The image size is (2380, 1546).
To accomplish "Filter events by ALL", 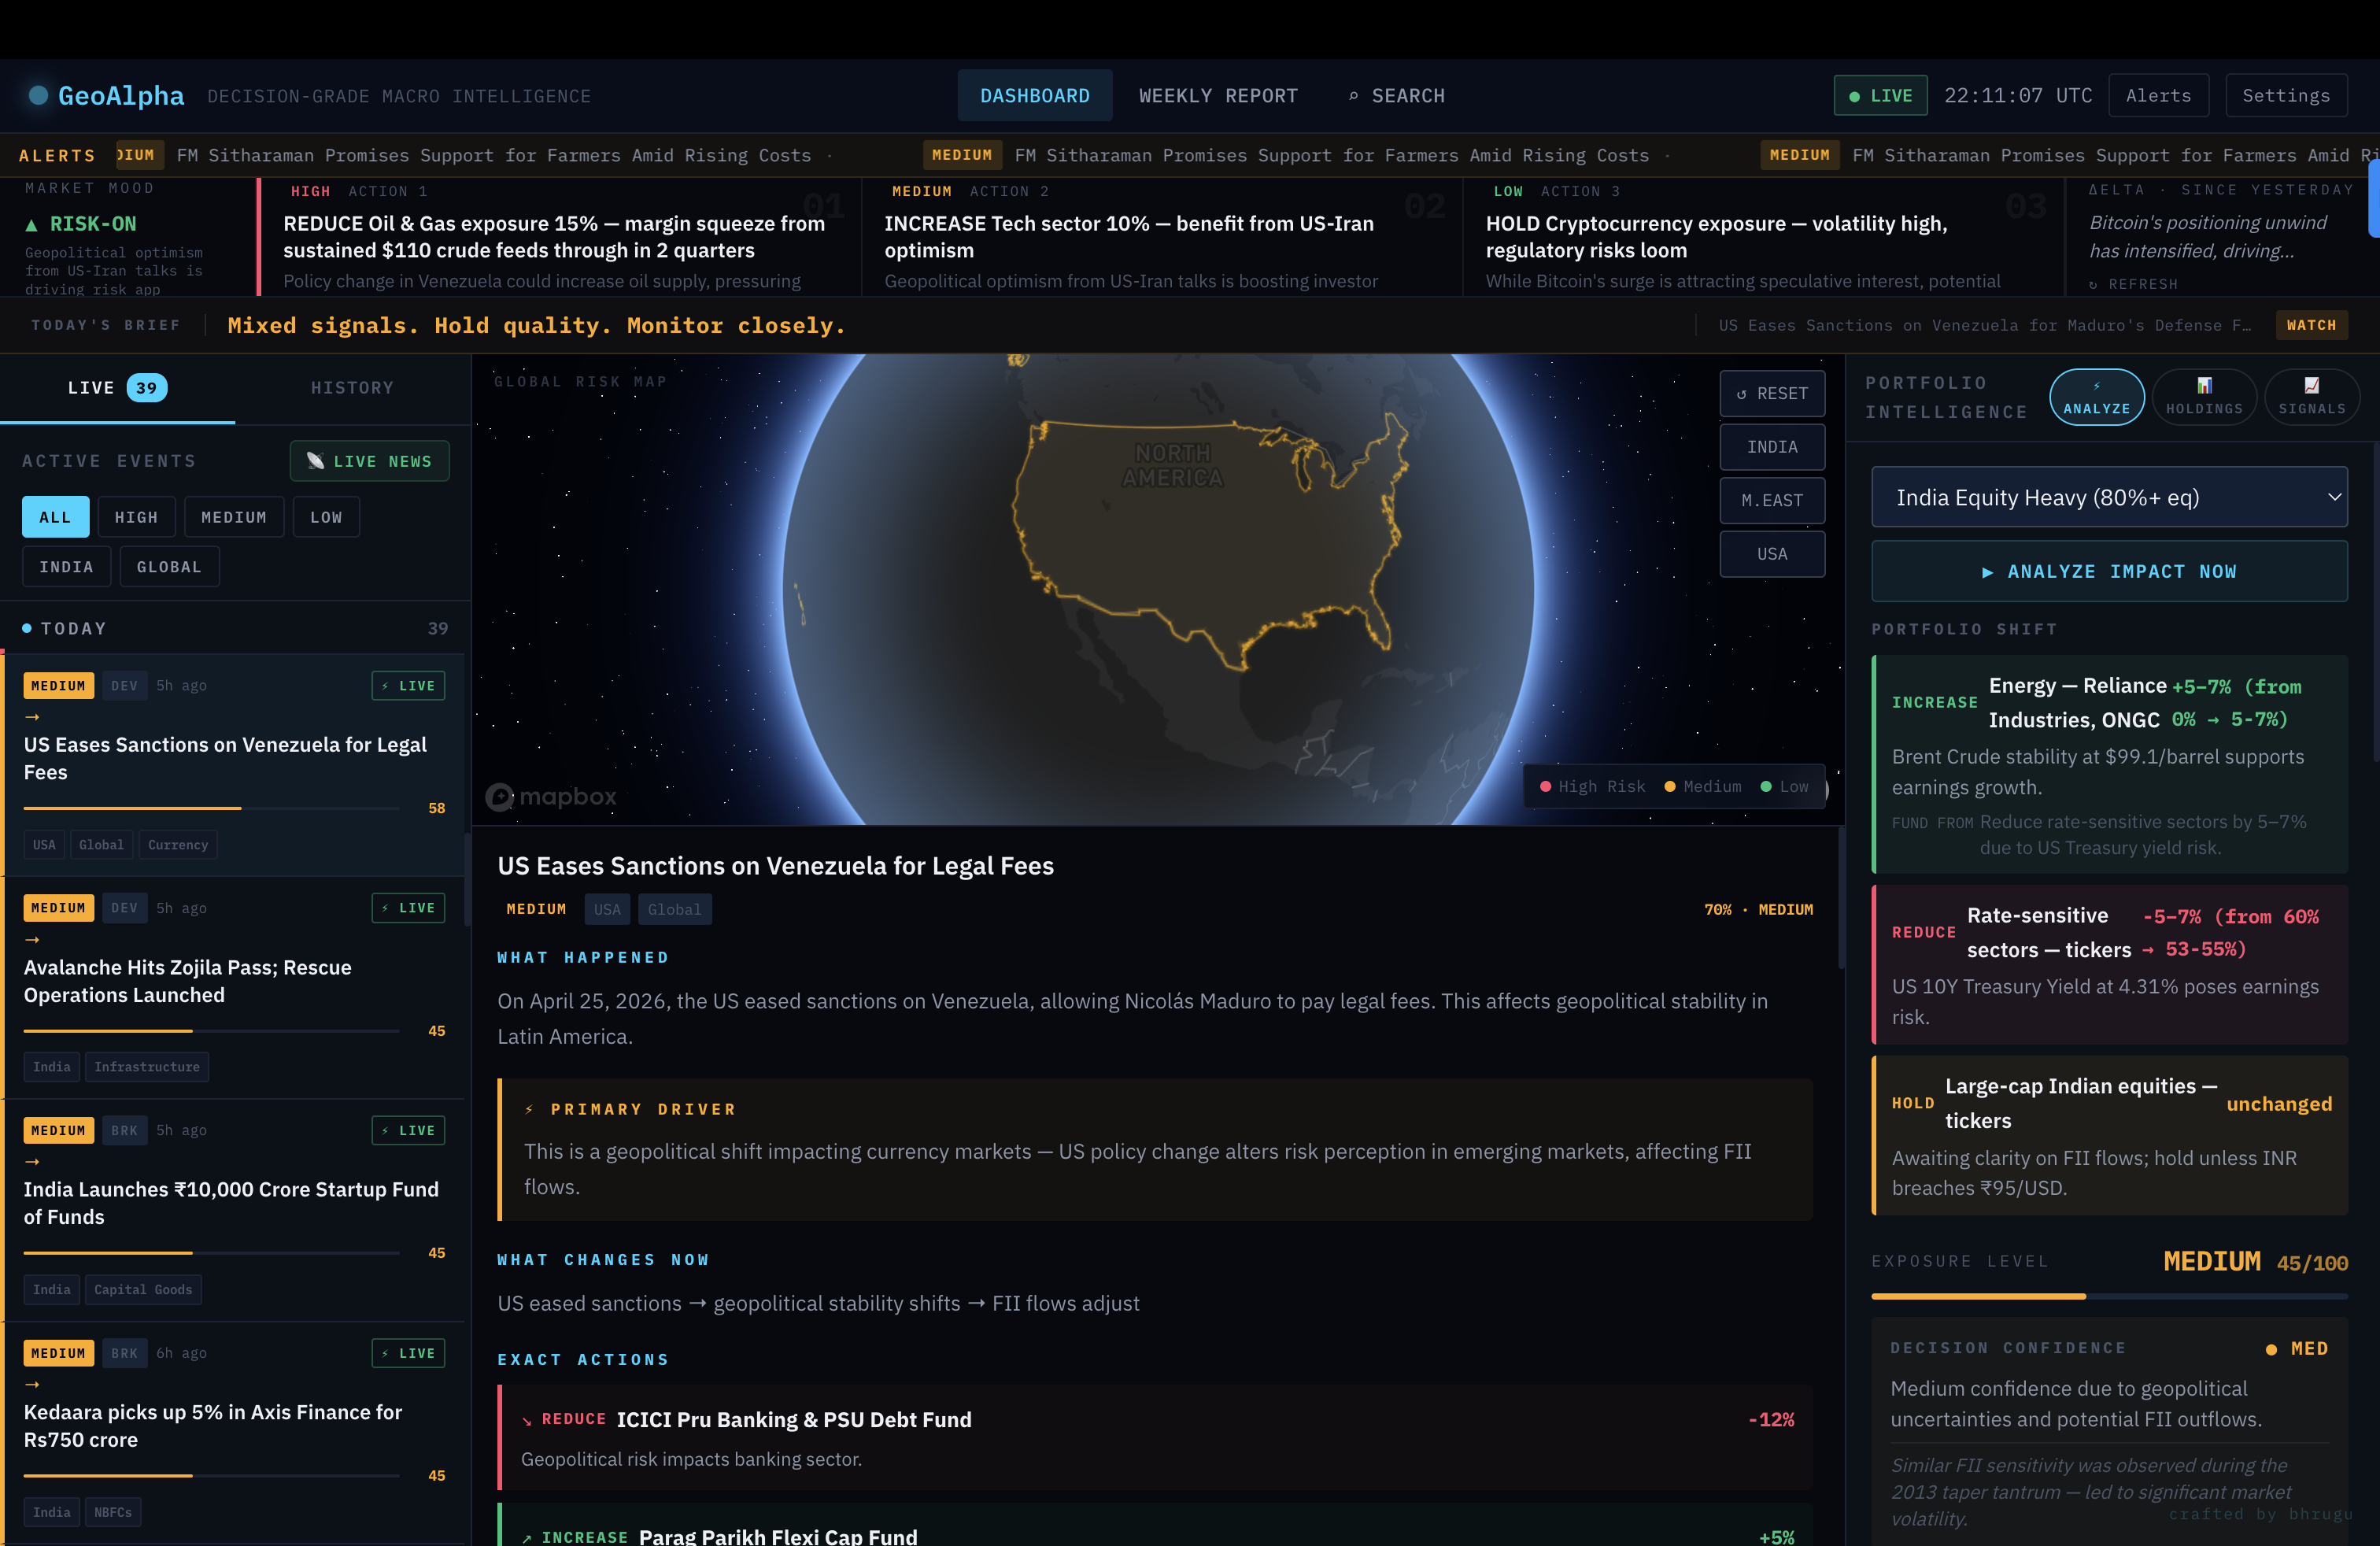I will coord(55,517).
